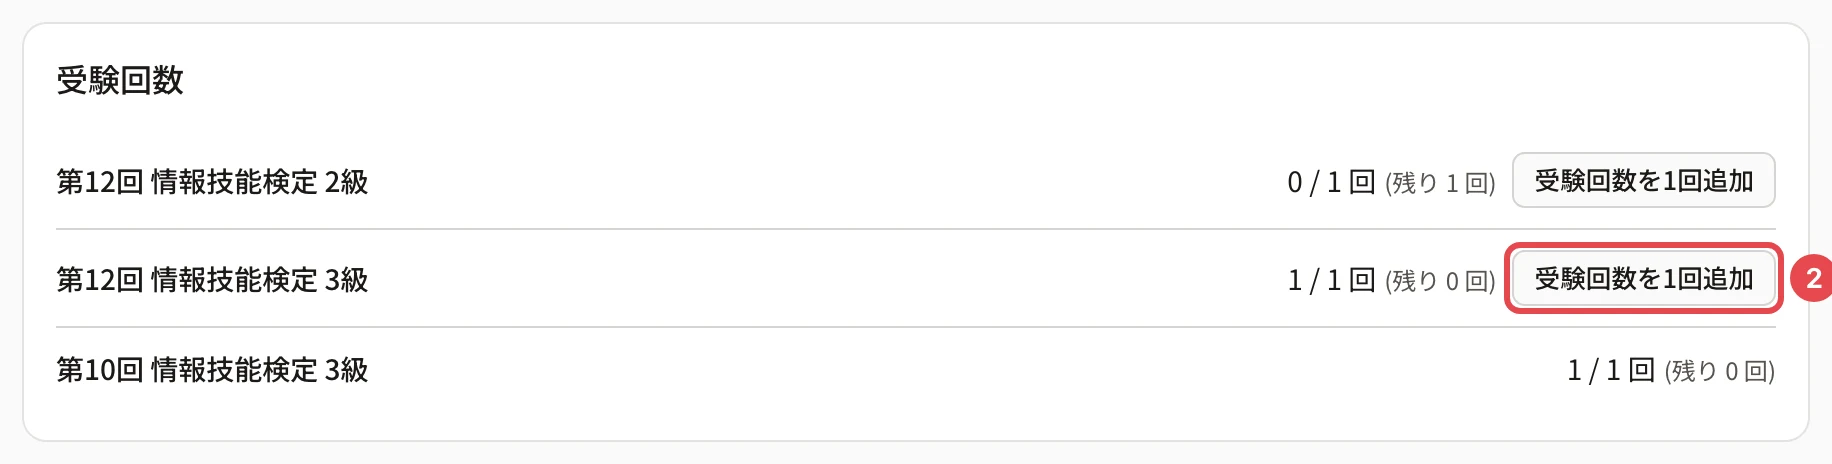This screenshot has height=464, width=1832.
Task: Click empty space between 第12回 3級 label and its count
Action: (828, 280)
